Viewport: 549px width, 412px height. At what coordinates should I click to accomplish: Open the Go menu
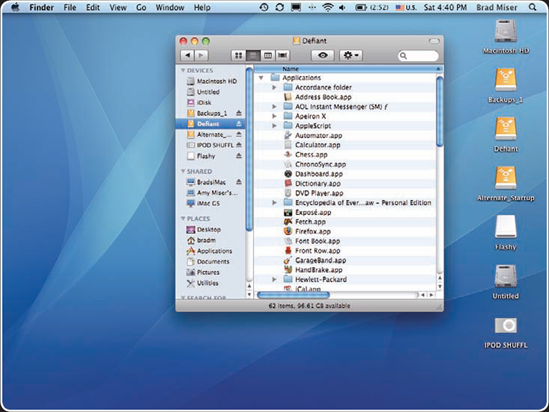click(x=141, y=7)
